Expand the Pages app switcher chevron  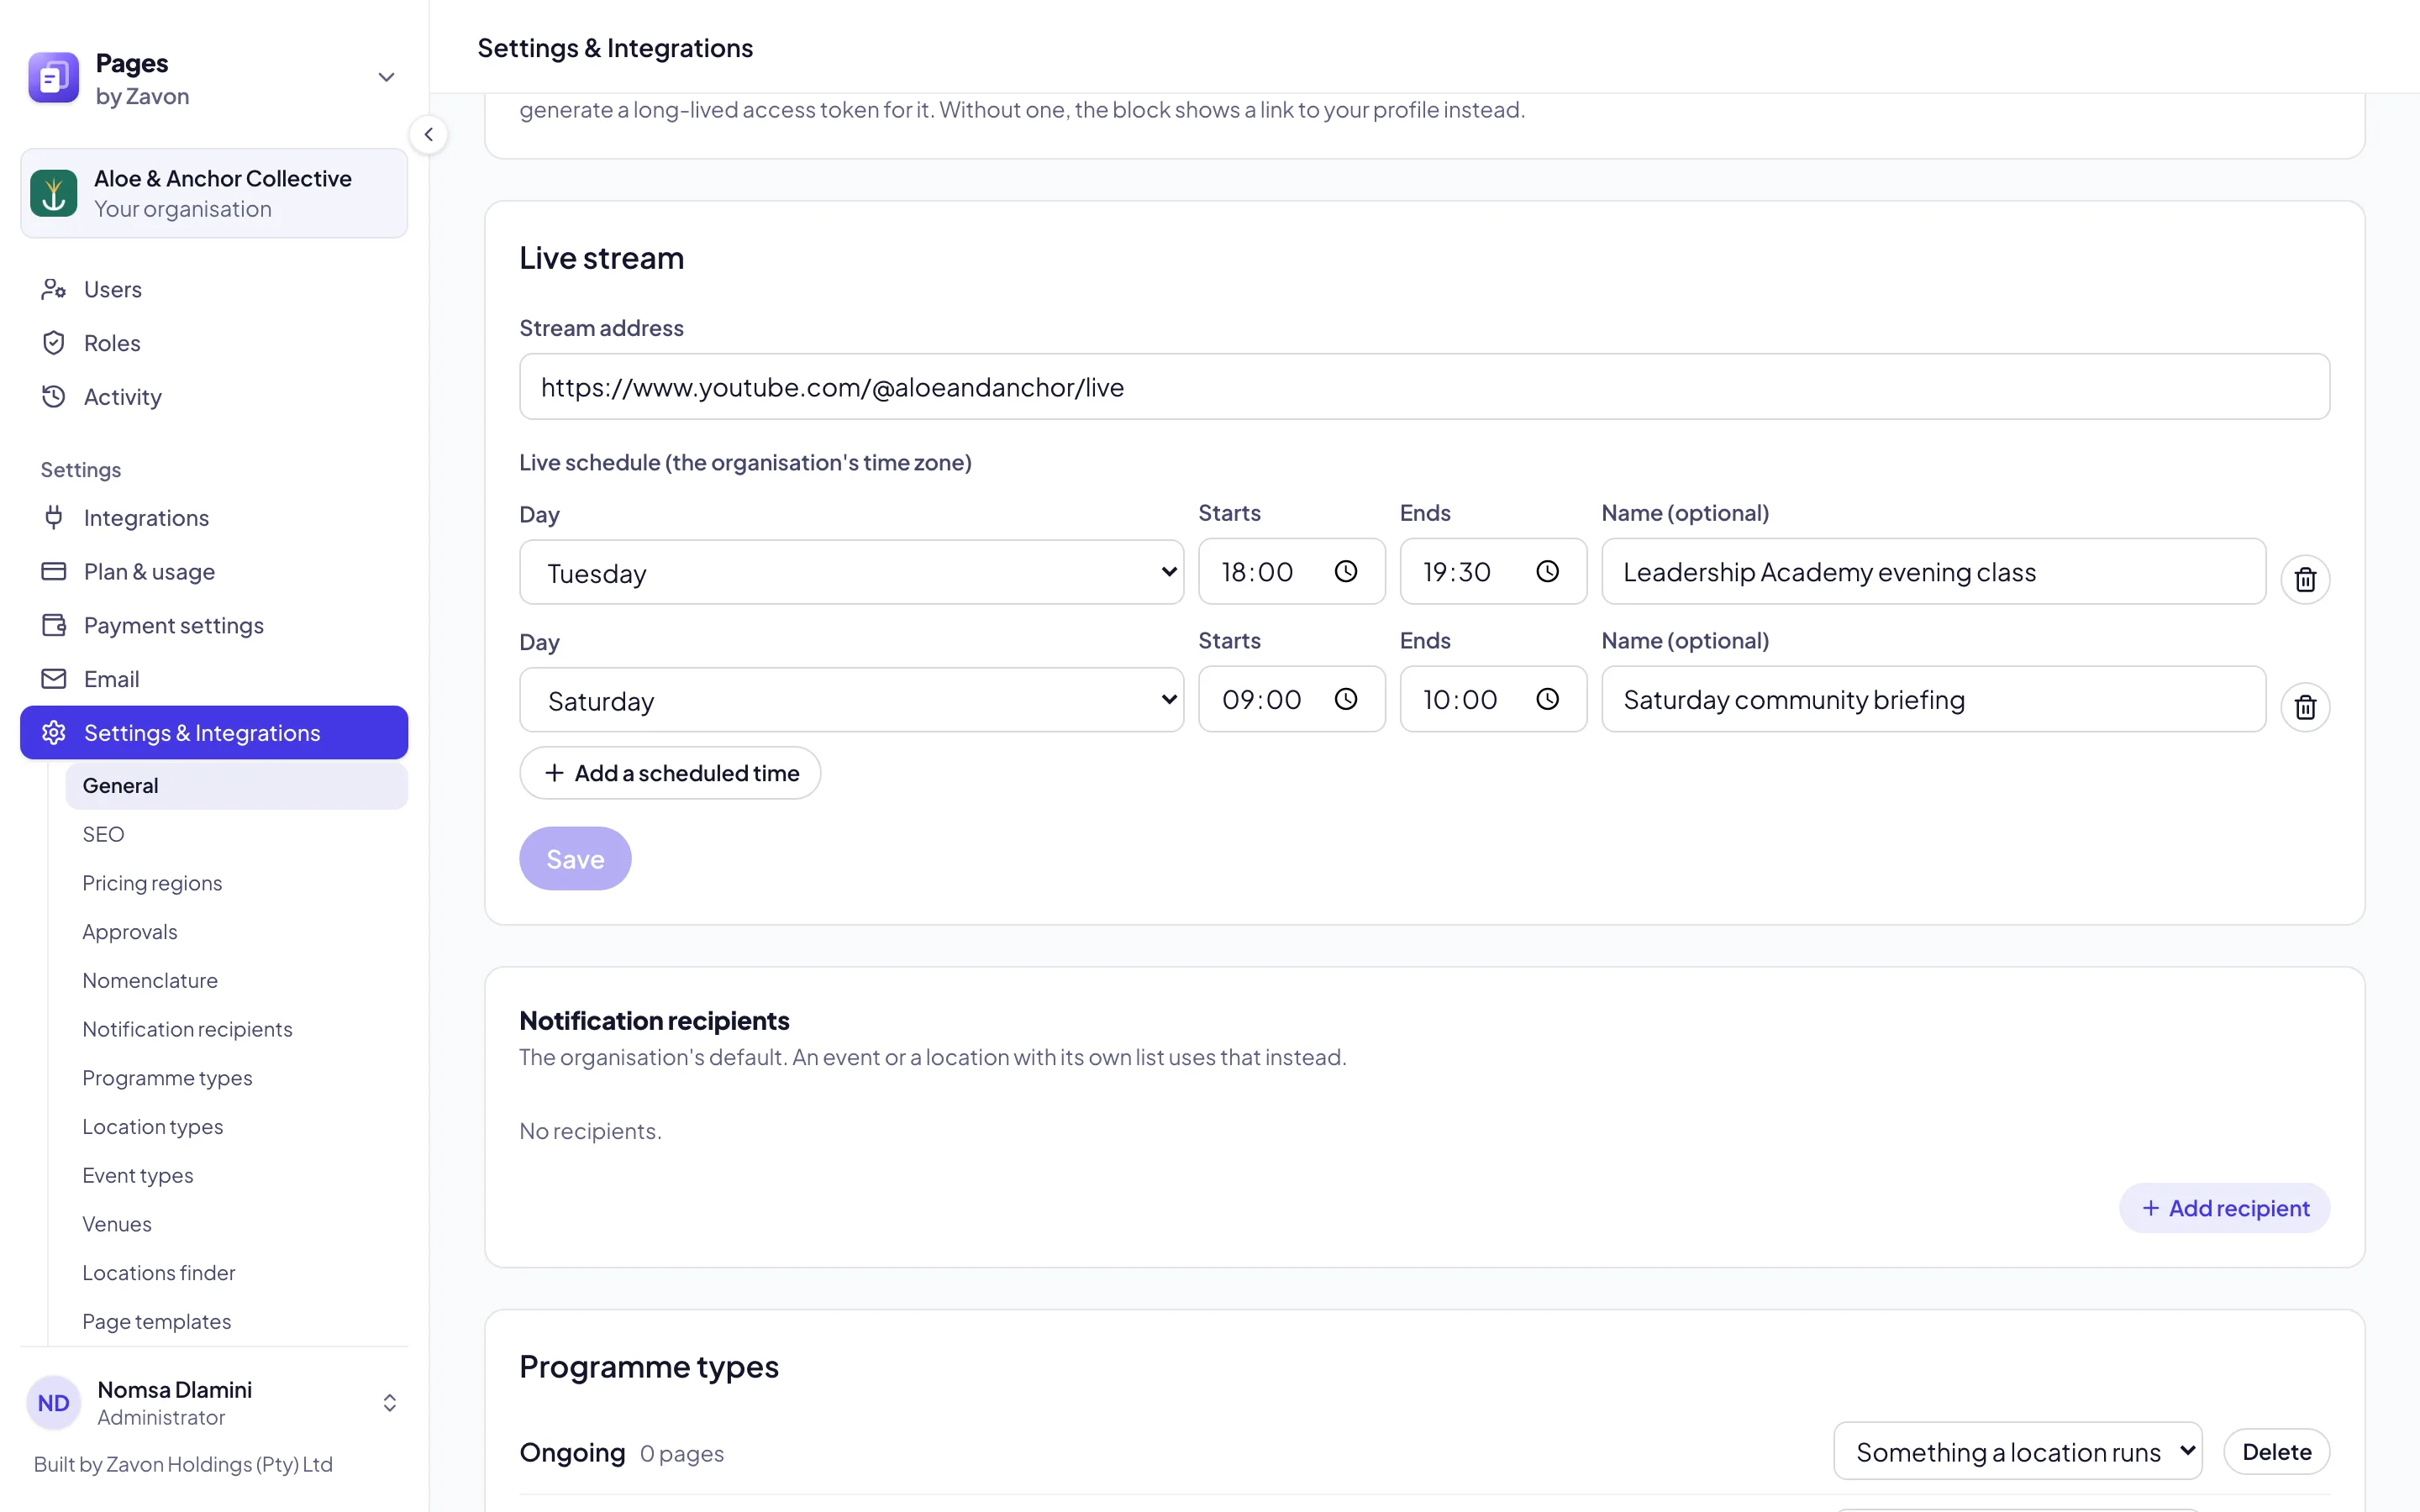click(x=386, y=78)
